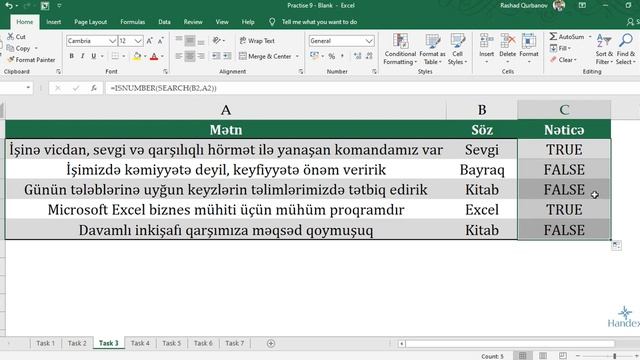Apply Accounting Number Format icon
Viewport: 640px width, 360px height.
pos(314,56)
